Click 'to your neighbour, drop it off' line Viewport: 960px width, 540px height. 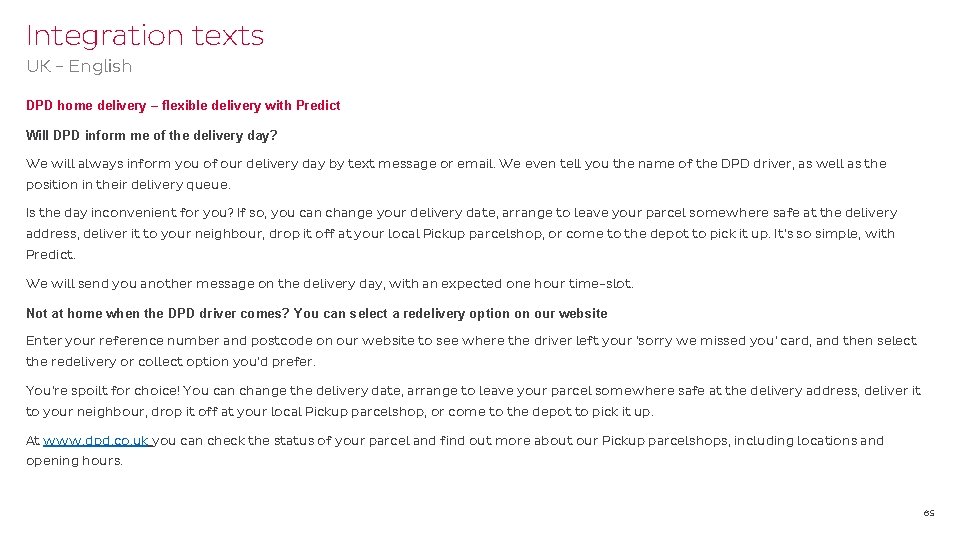(x=340, y=411)
